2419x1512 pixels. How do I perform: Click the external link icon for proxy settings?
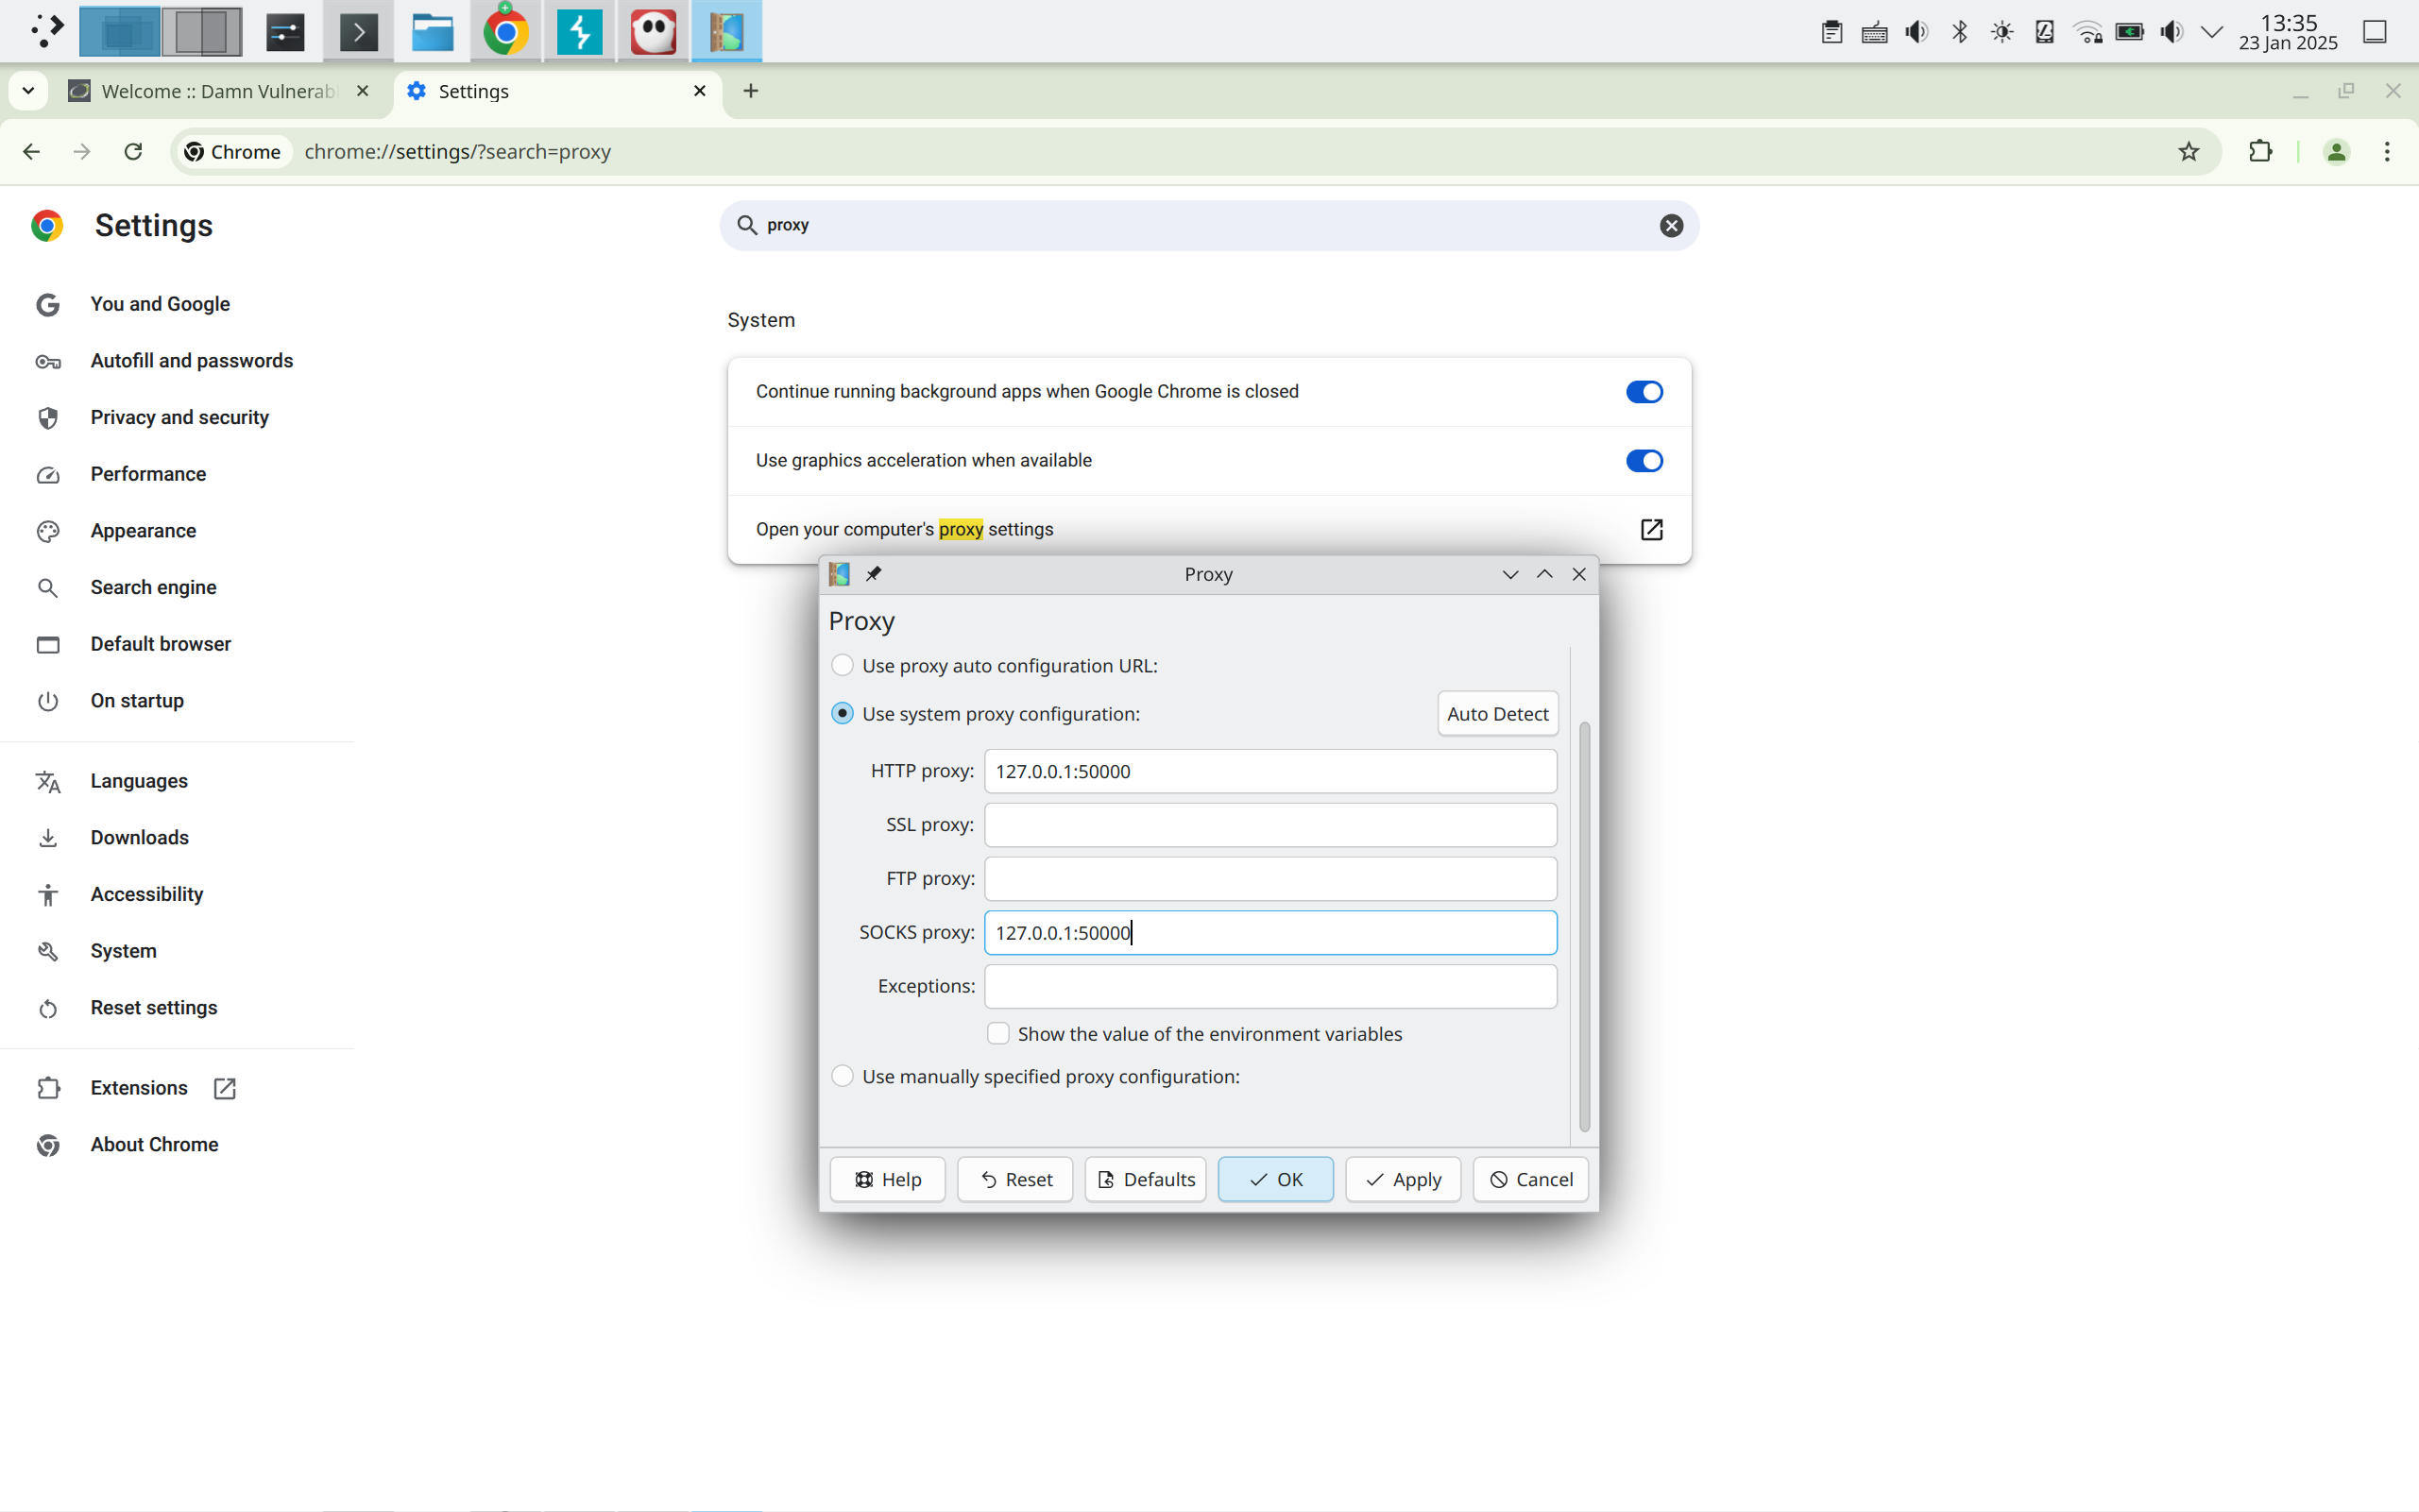[x=1651, y=529]
